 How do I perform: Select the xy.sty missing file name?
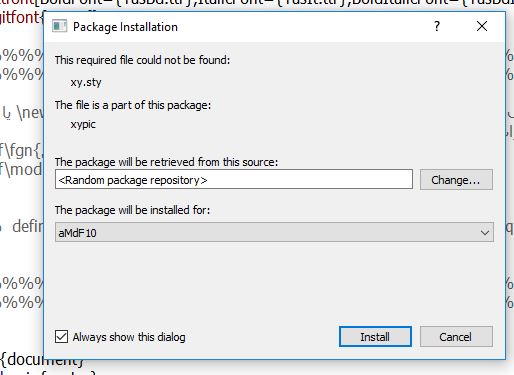86,82
